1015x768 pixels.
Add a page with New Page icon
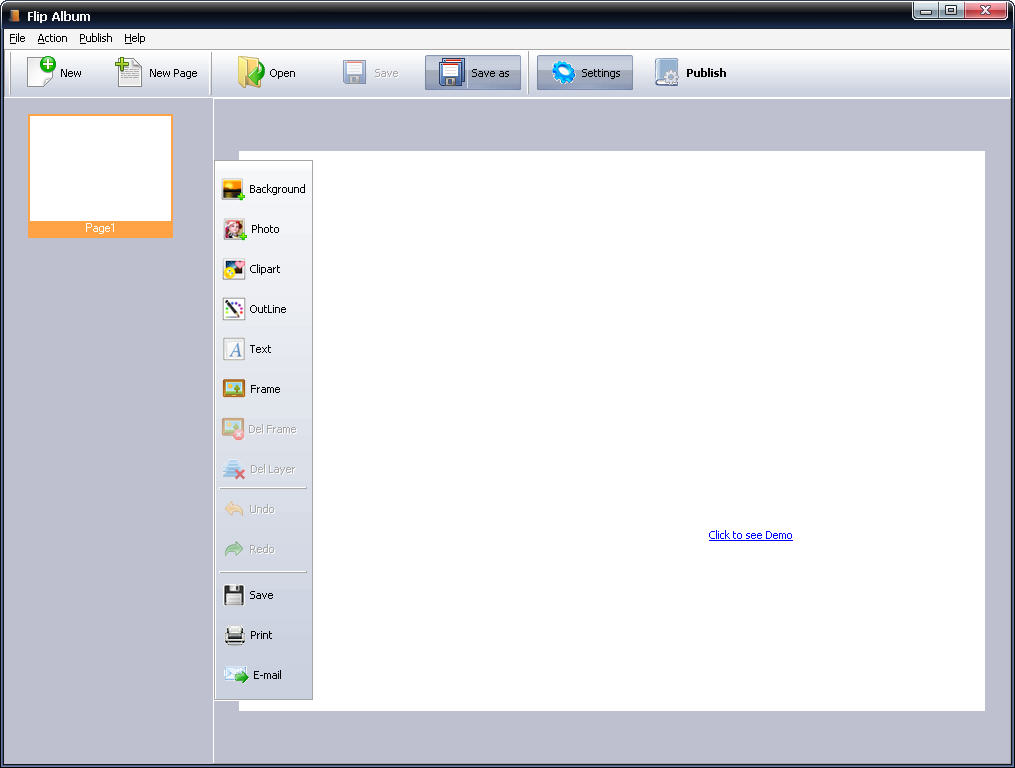(128, 72)
